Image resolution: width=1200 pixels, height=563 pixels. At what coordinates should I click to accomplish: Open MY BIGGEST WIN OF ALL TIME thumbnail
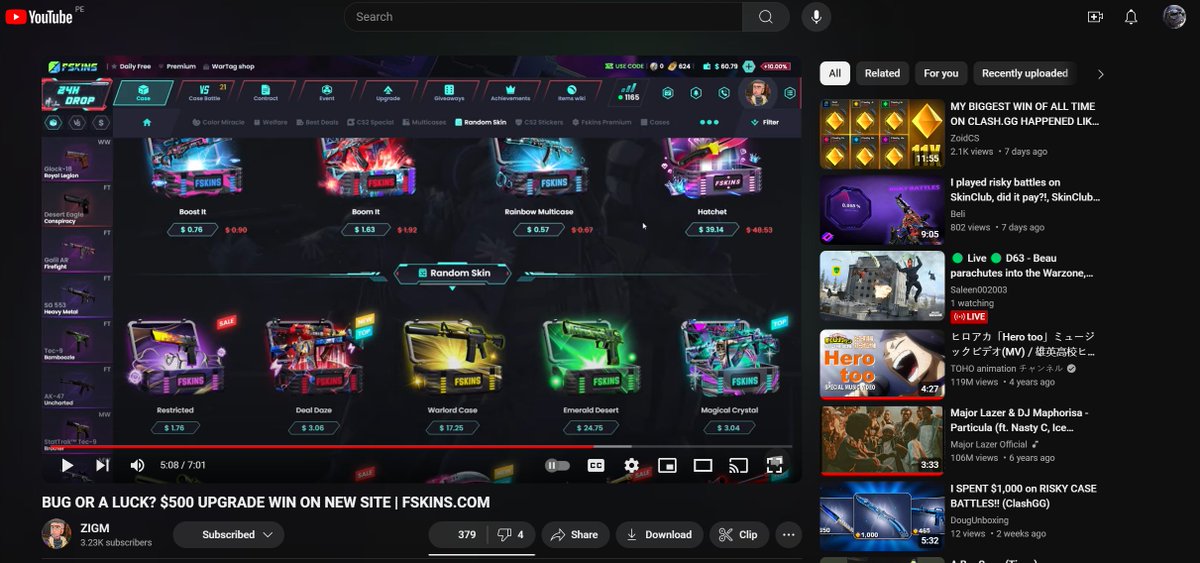click(x=882, y=134)
